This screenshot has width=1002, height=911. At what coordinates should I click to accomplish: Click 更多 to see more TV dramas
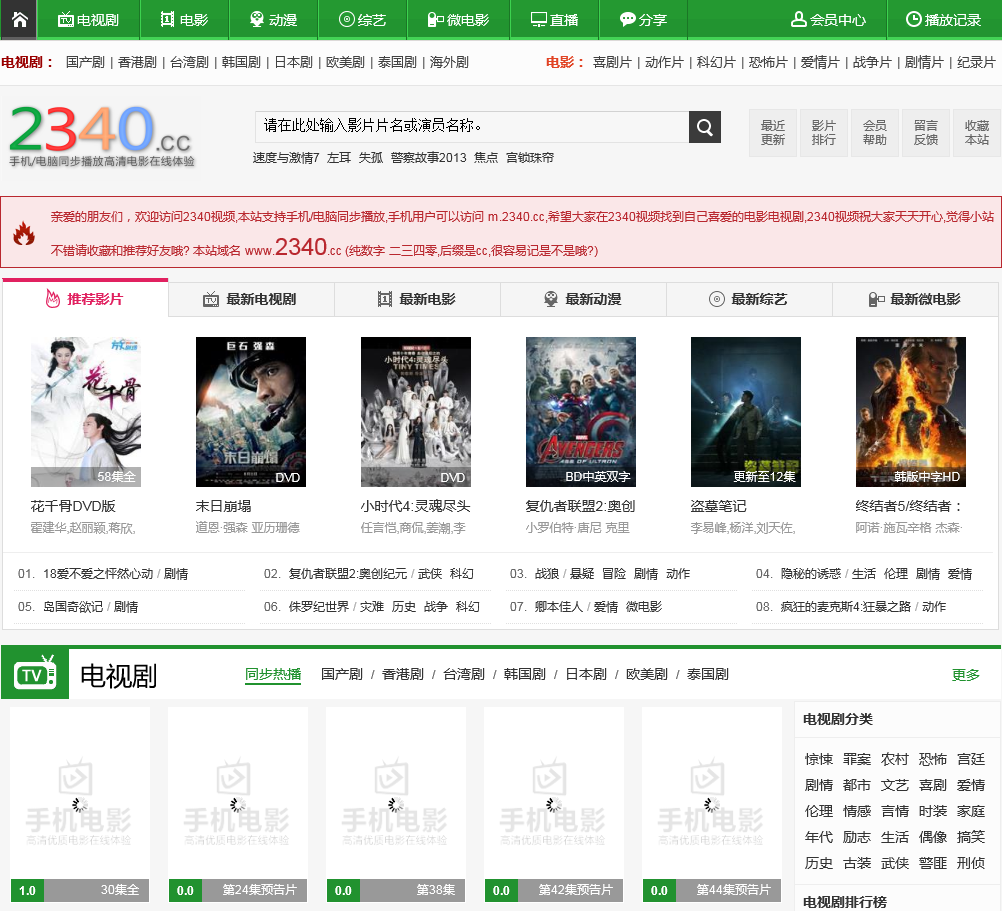[966, 675]
